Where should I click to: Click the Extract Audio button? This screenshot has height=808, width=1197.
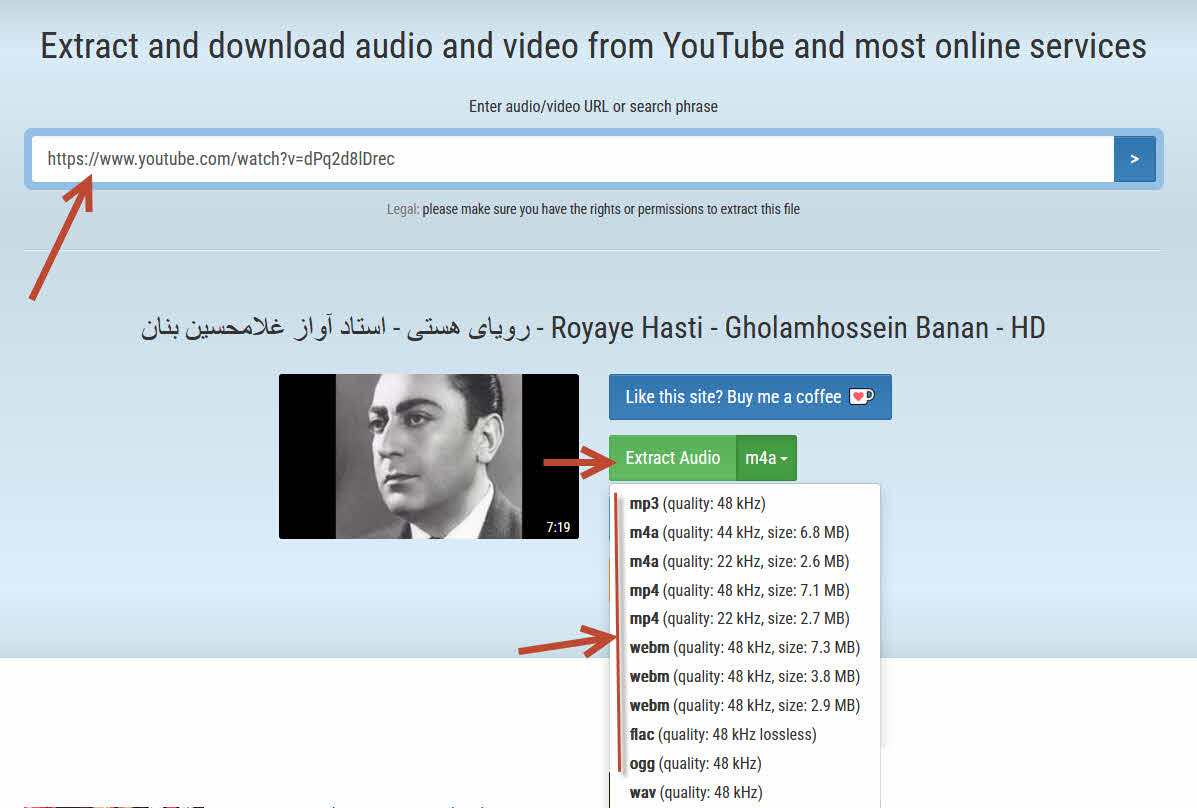[x=673, y=458]
